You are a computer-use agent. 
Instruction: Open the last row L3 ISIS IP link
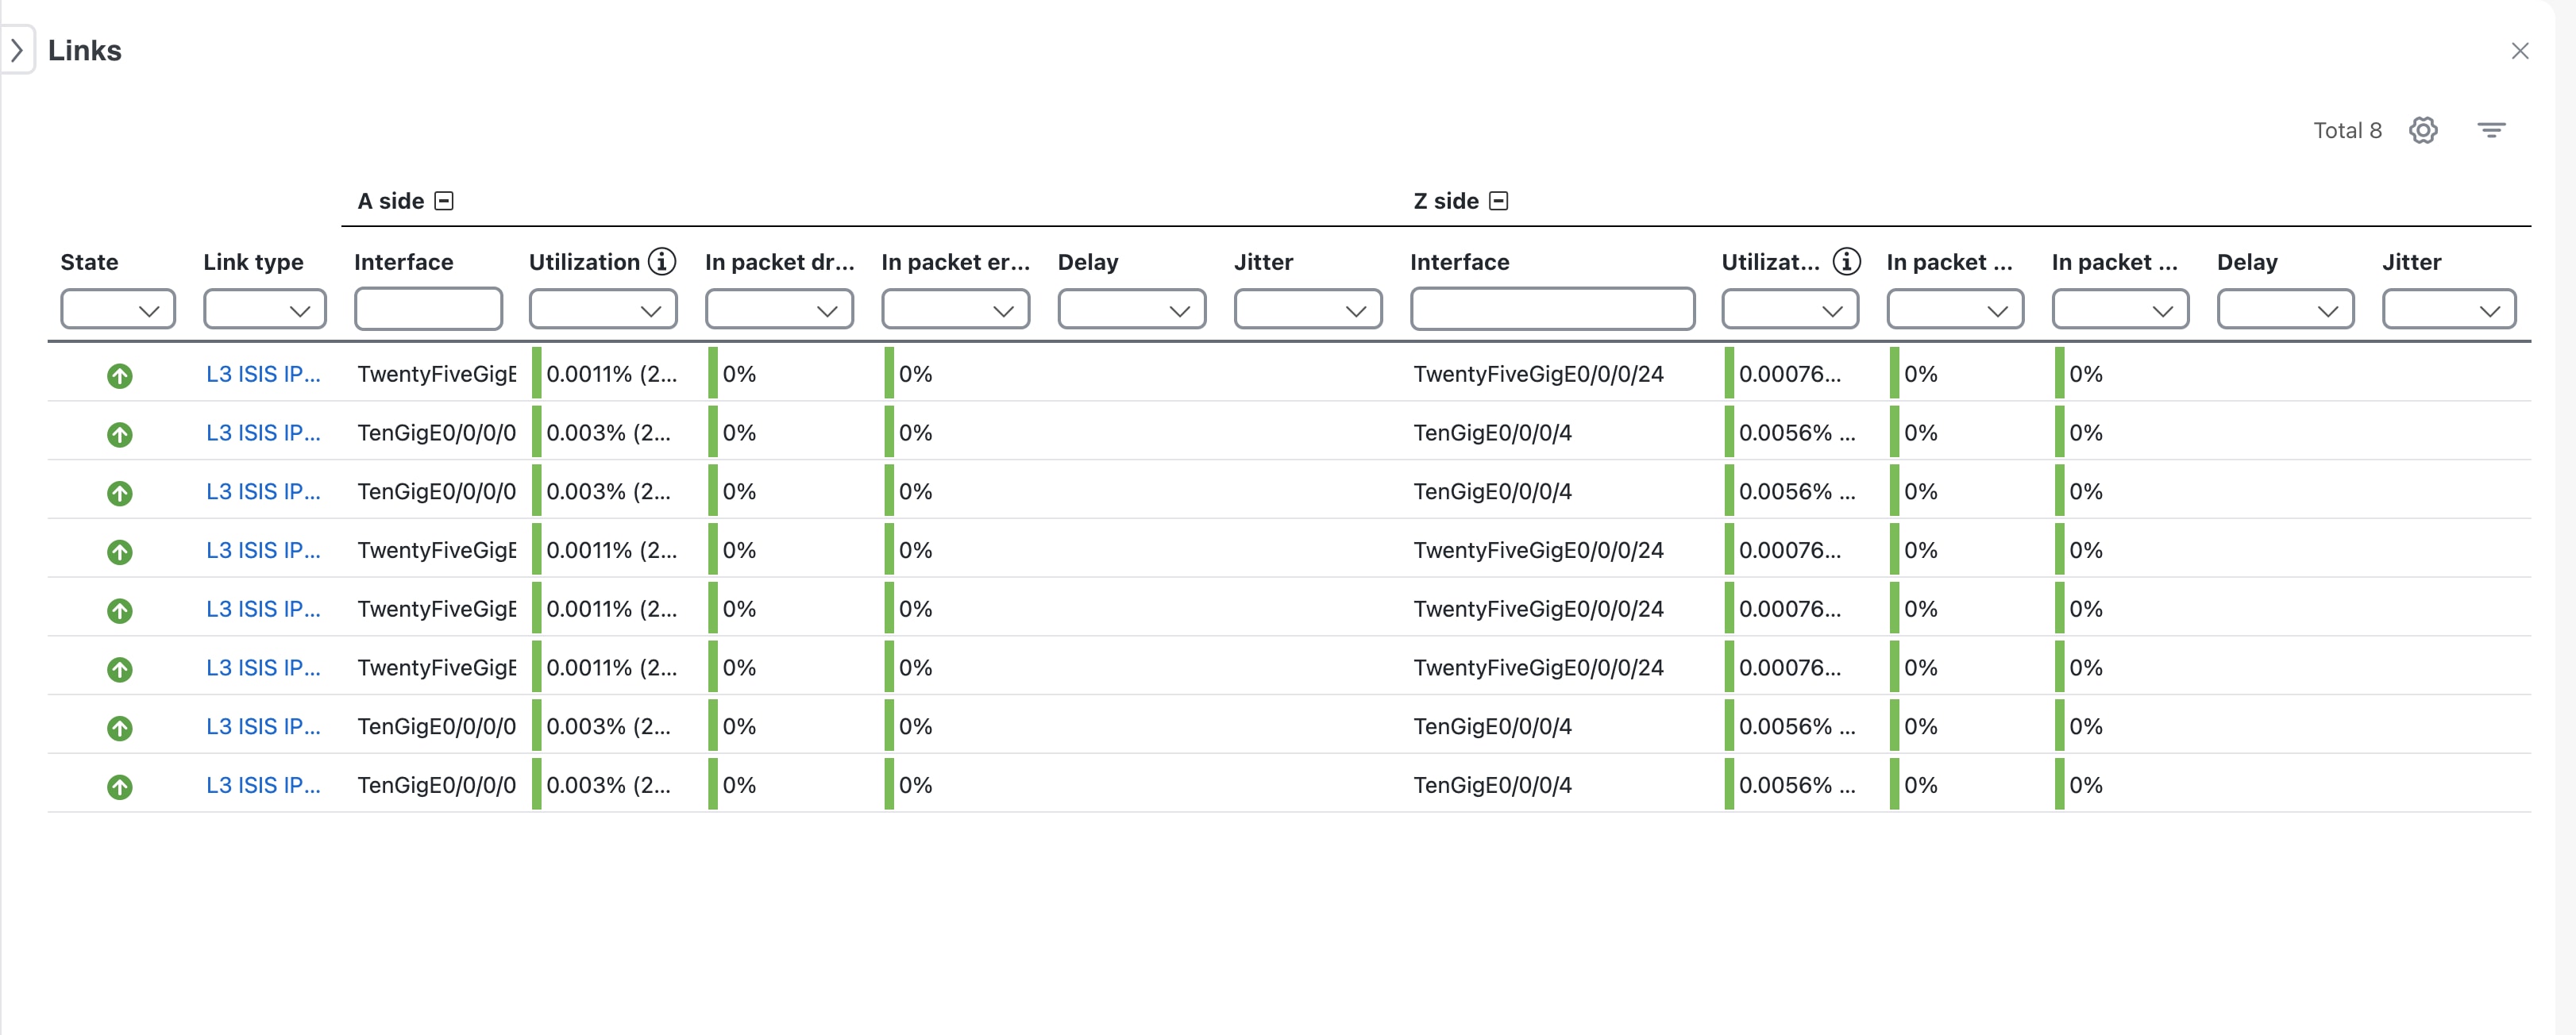263,786
